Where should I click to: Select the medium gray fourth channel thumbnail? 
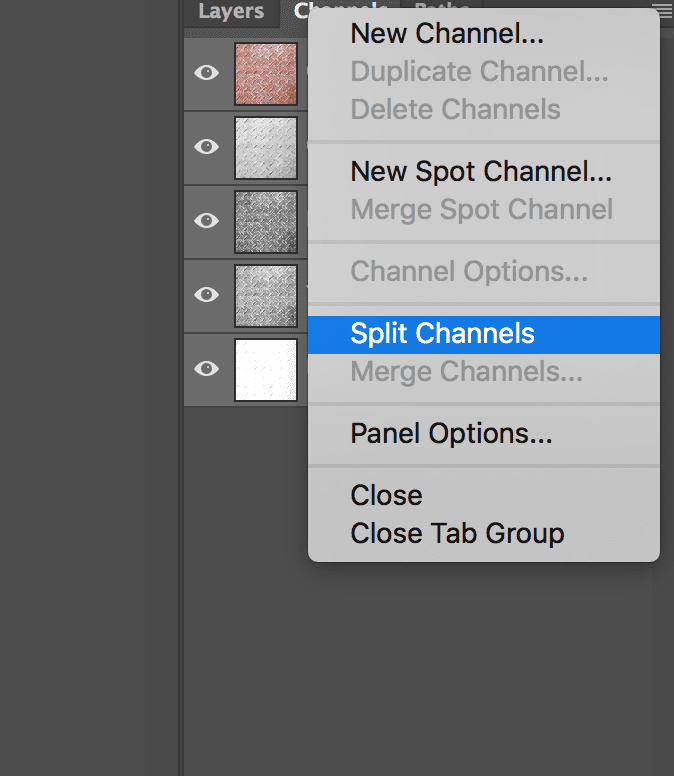point(266,295)
